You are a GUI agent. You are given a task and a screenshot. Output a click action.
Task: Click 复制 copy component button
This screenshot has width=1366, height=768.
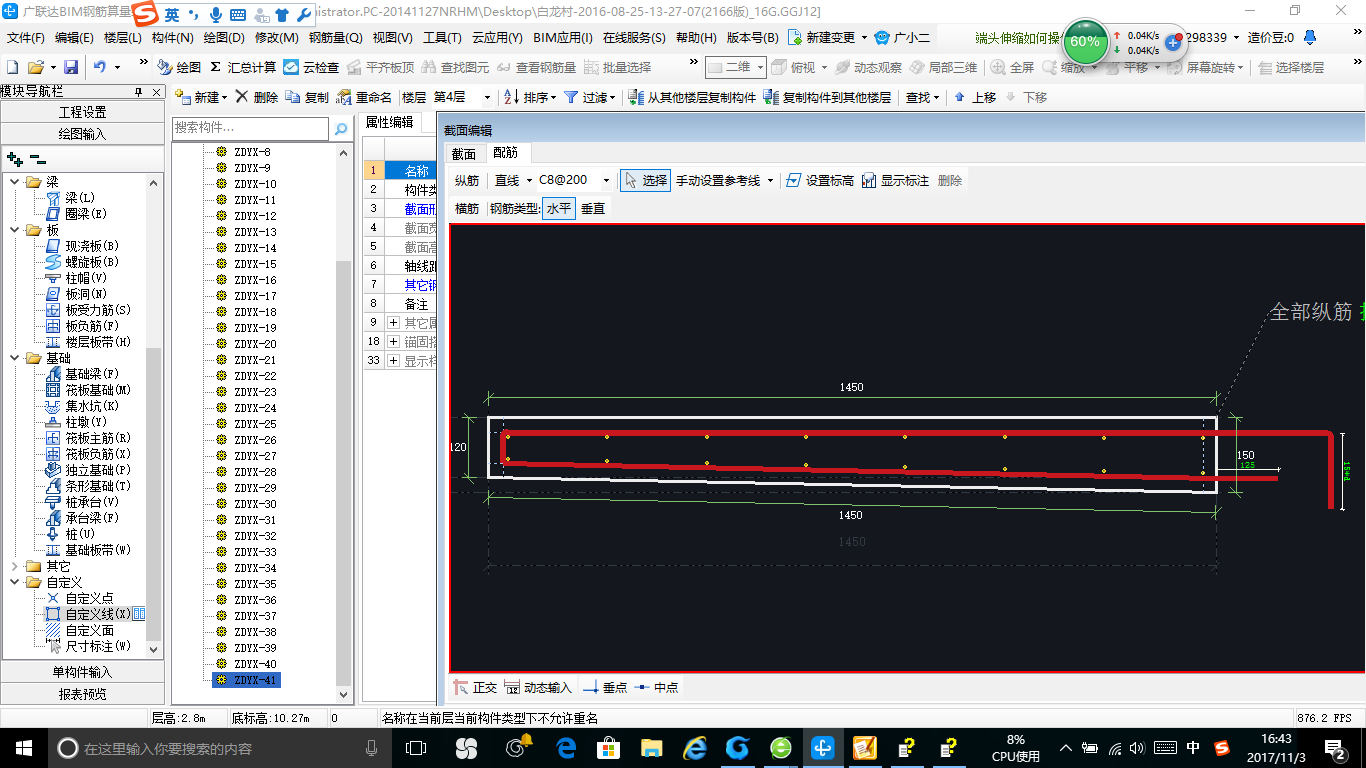point(307,97)
